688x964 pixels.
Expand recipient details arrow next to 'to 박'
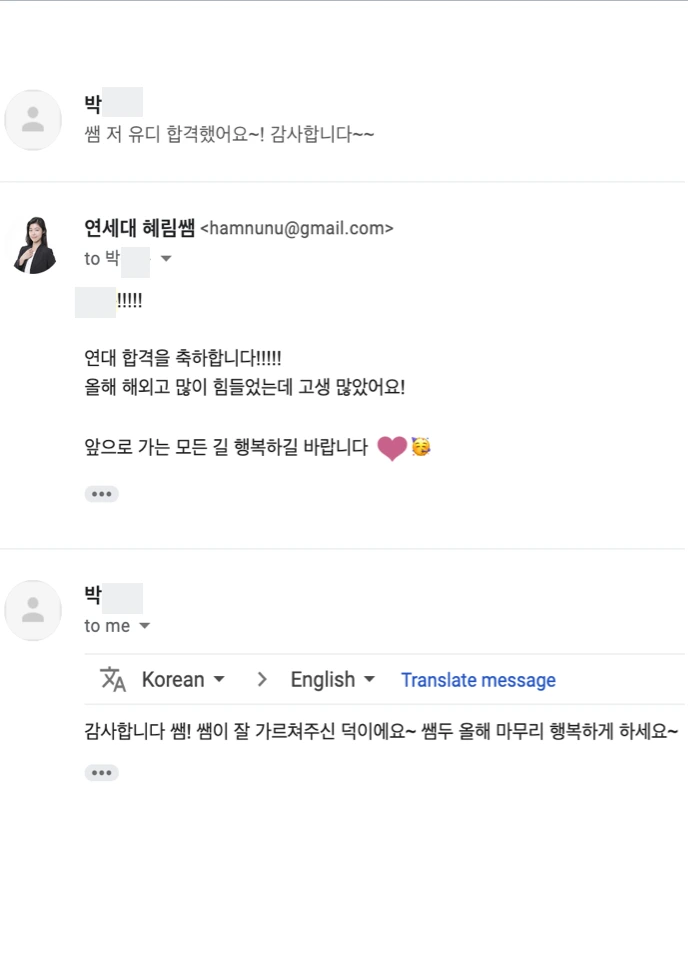166,259
